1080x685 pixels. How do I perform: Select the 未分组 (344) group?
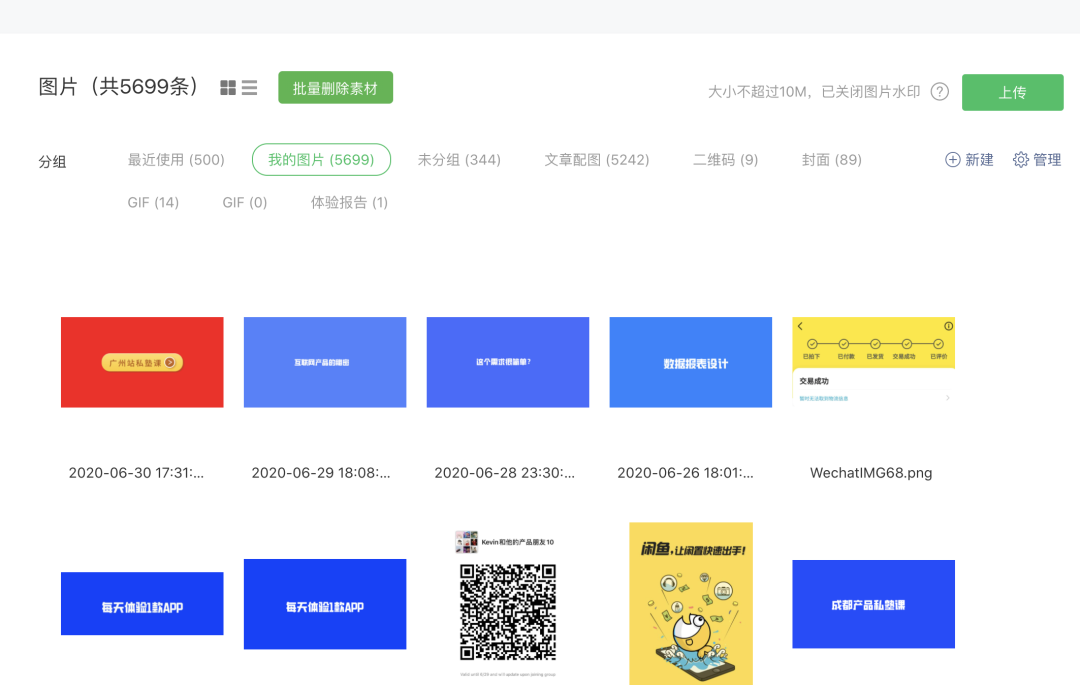pos(459,160)
